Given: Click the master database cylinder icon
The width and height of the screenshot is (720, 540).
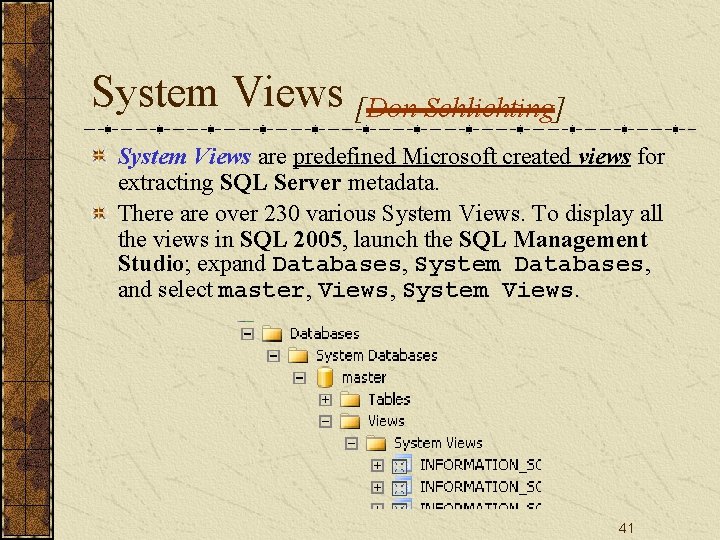Looking at the screenshot, I should tap(325, 378).
